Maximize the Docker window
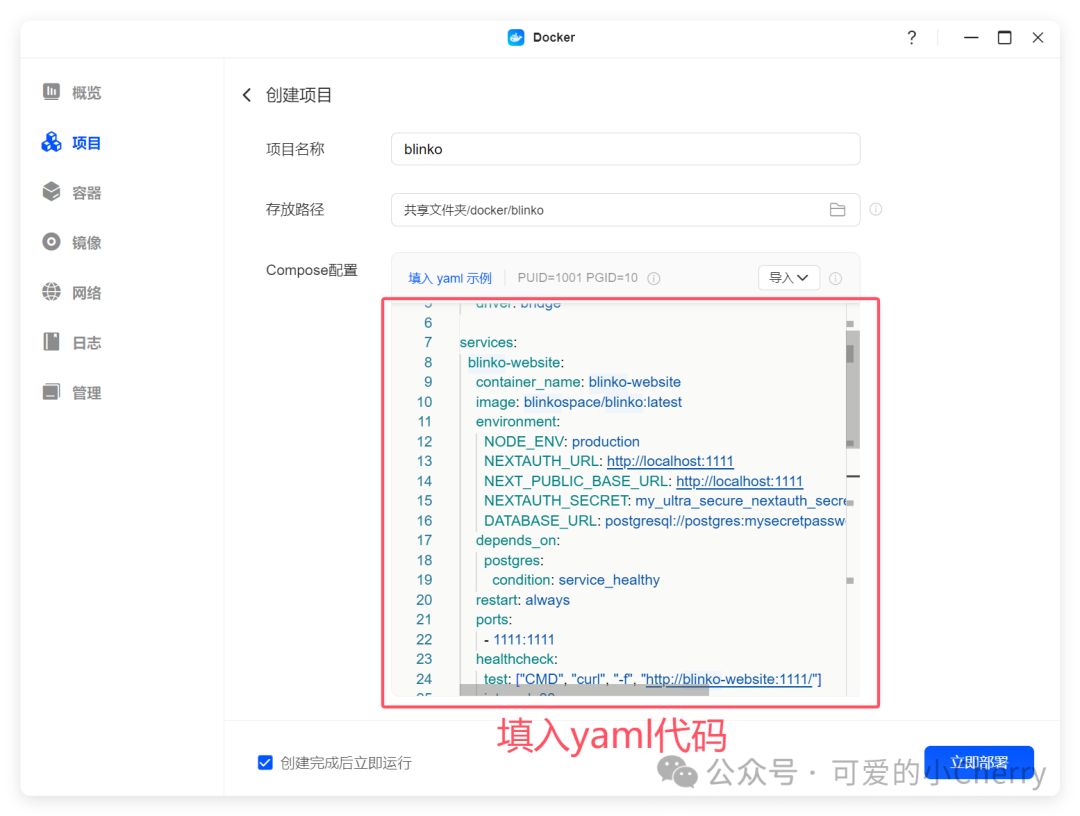This screenshot has height=816, width=1080. pos(1004,37)
